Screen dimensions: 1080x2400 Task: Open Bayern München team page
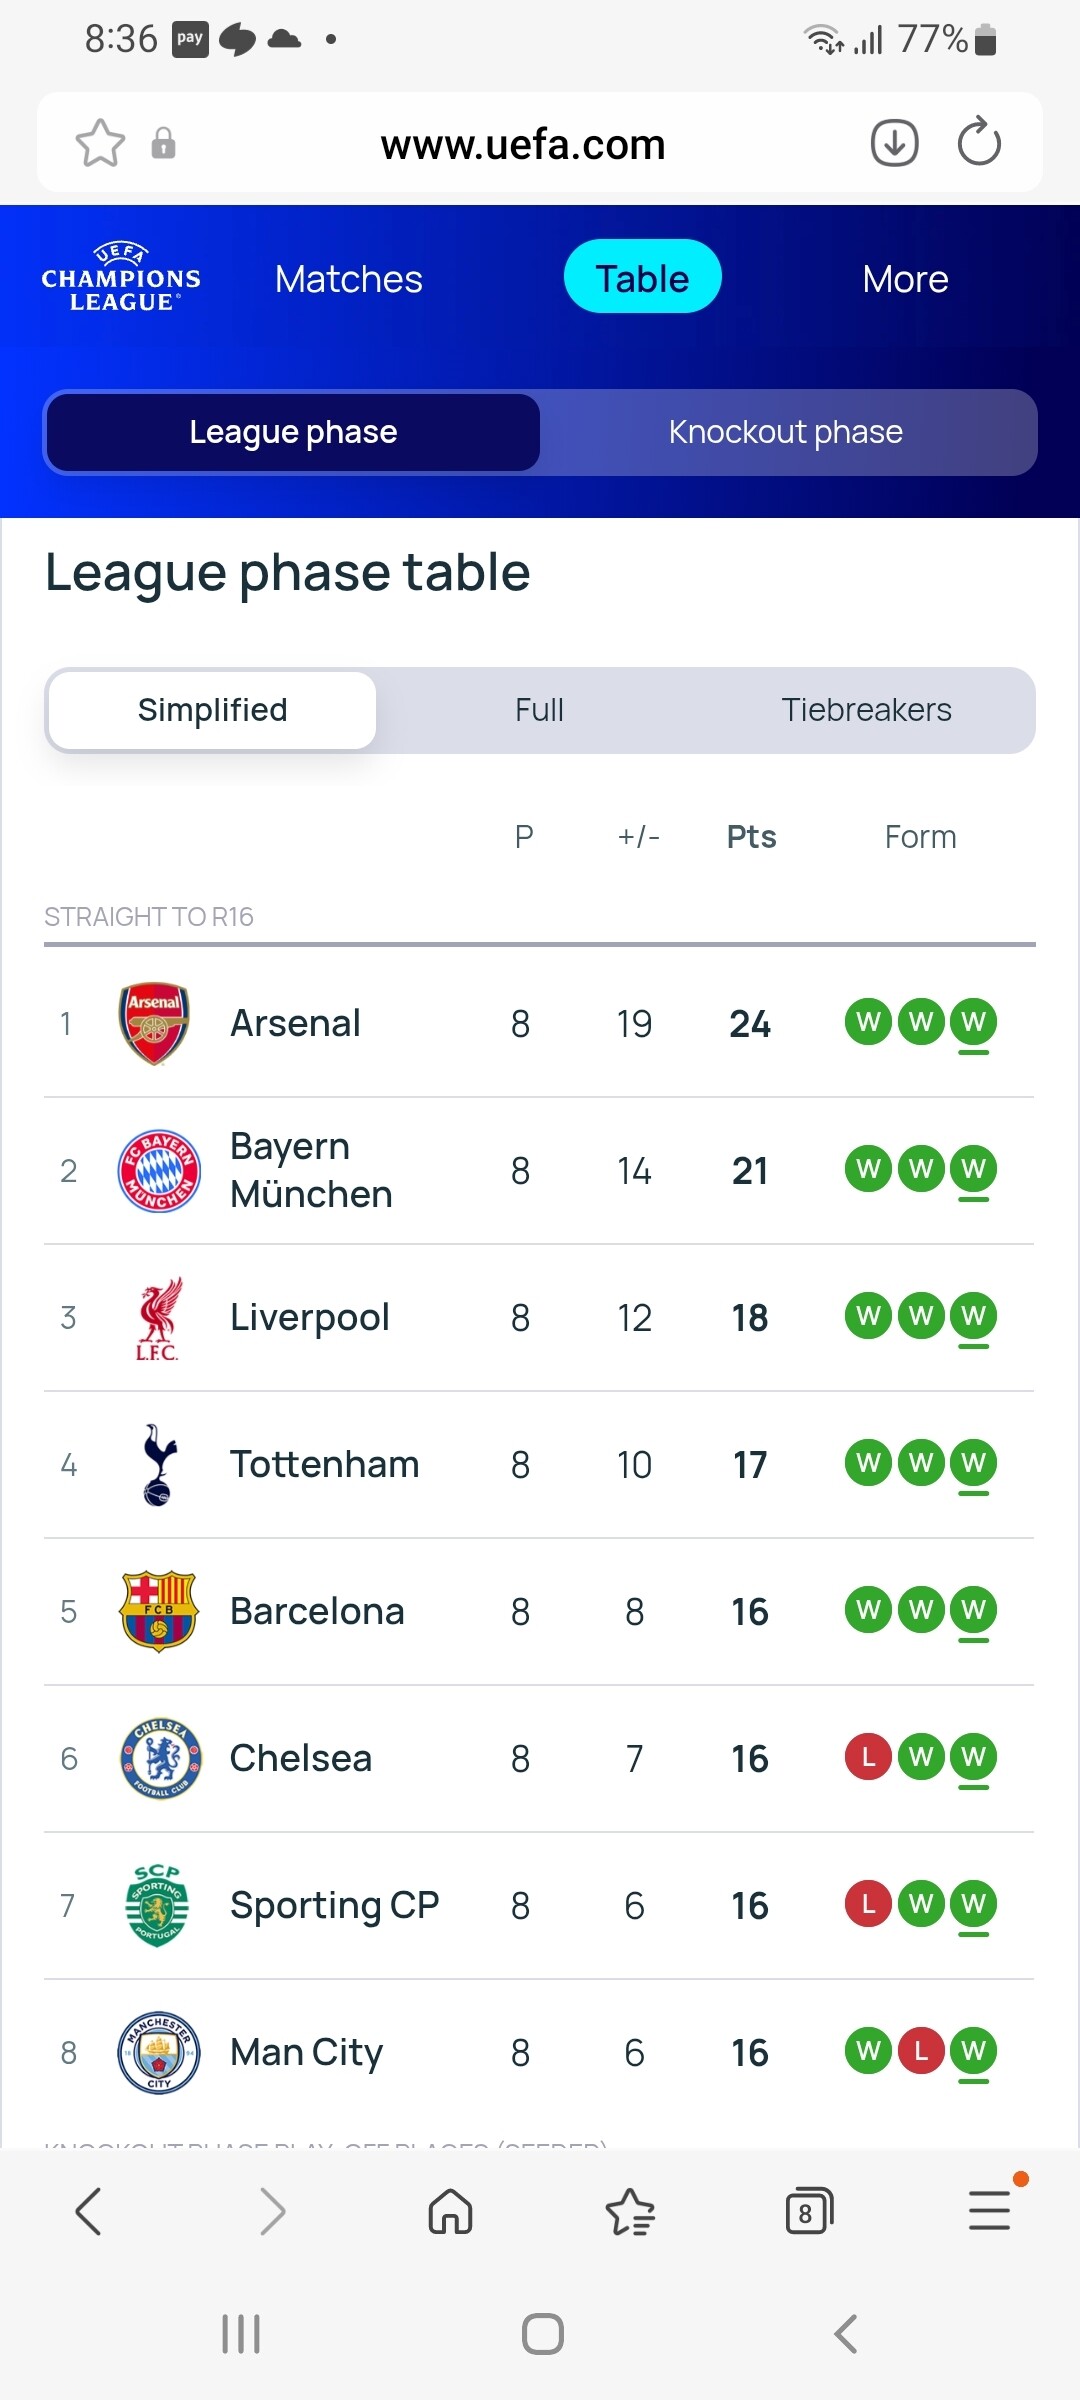pos(311,1170)
